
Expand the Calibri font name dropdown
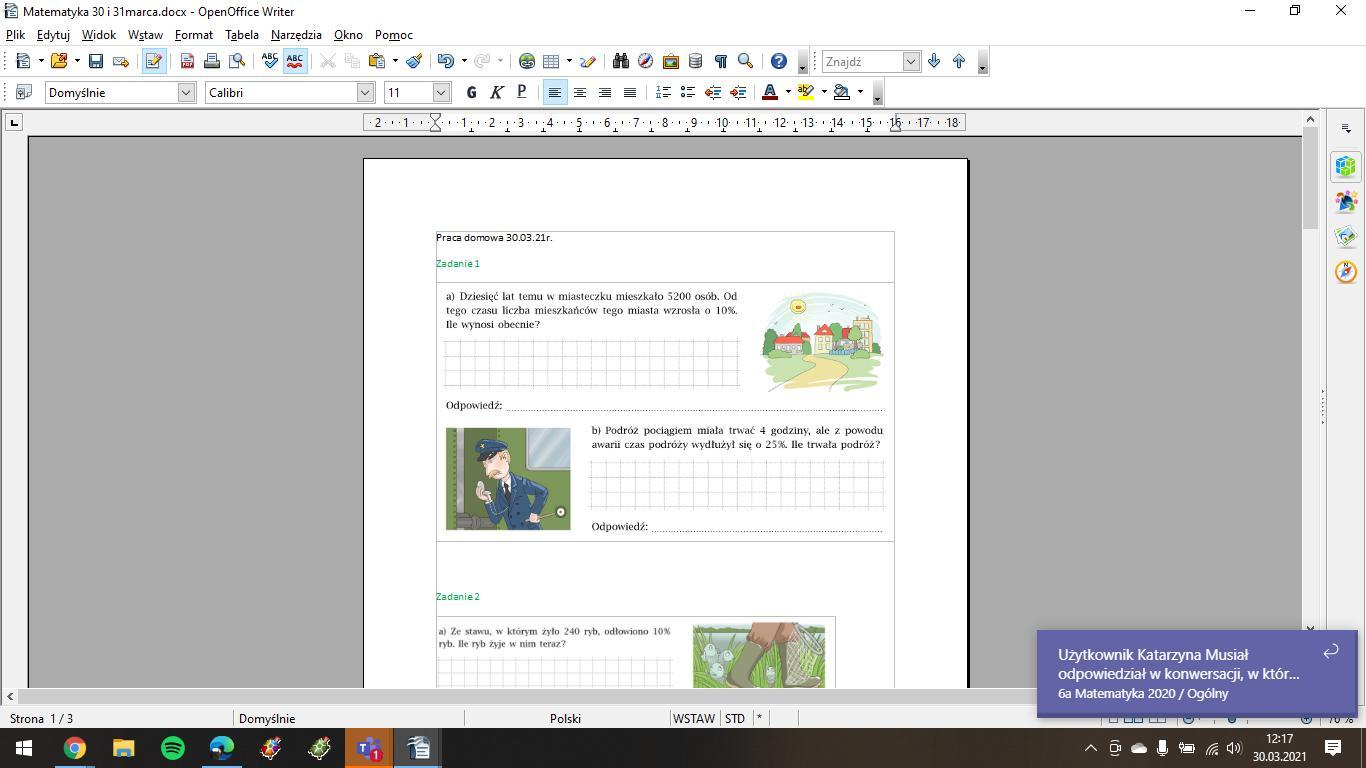pyautogui.click(x=365, y=92)
